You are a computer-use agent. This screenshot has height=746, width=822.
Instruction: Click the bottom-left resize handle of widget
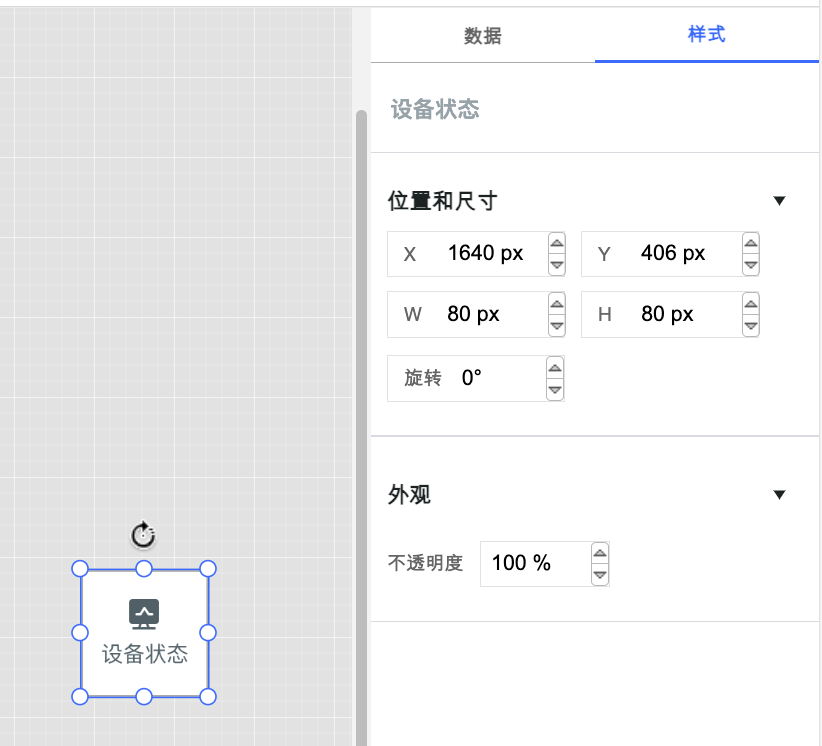pyautogui.click(x=80, y=697)
